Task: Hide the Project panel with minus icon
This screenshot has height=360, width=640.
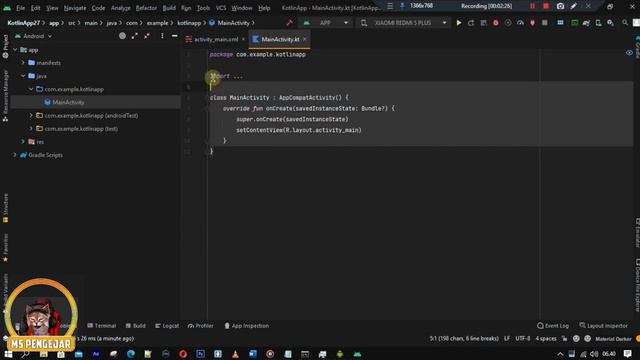Action: [x=174, y=36]
